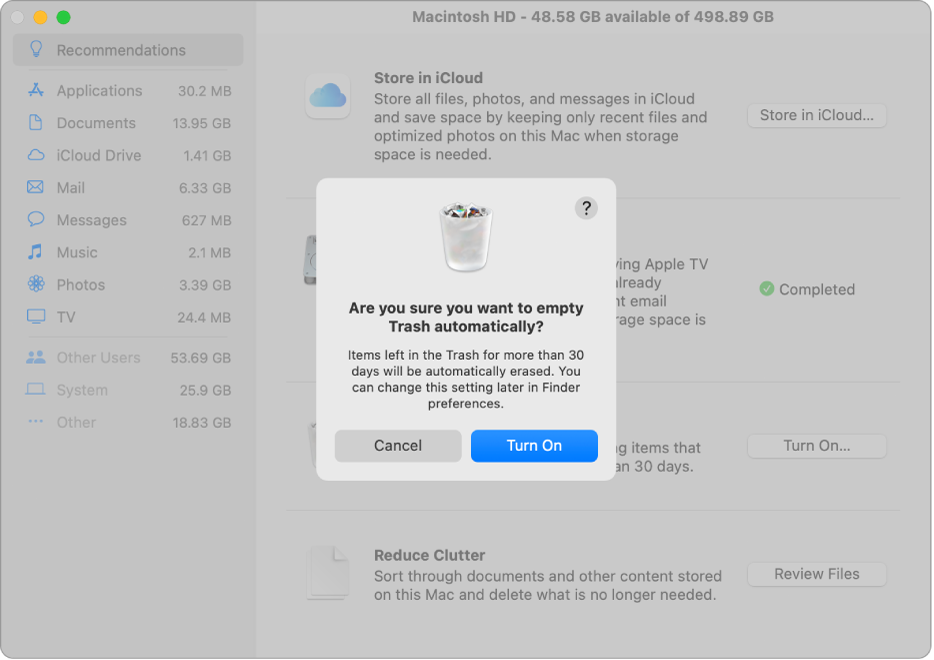Select TV in the sidebar
The width and height of the screenshot is (934, 660).
point(128,317)
